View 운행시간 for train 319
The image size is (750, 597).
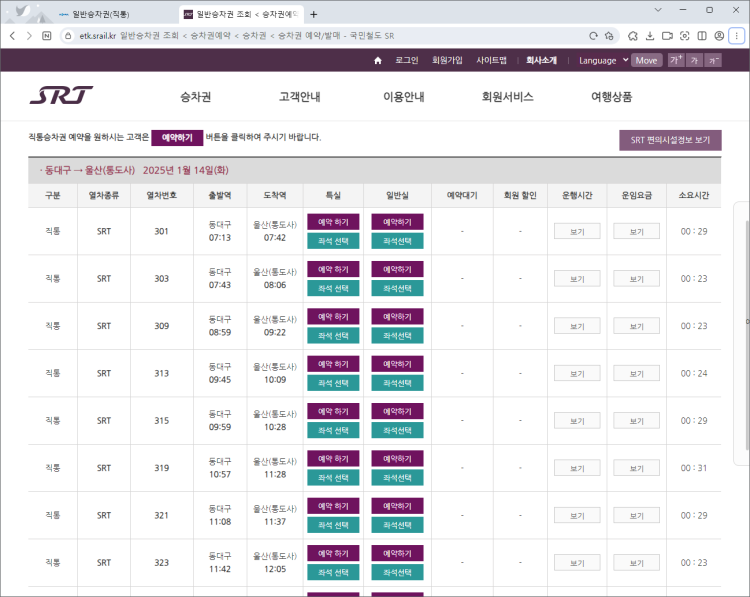coord(577,468)
